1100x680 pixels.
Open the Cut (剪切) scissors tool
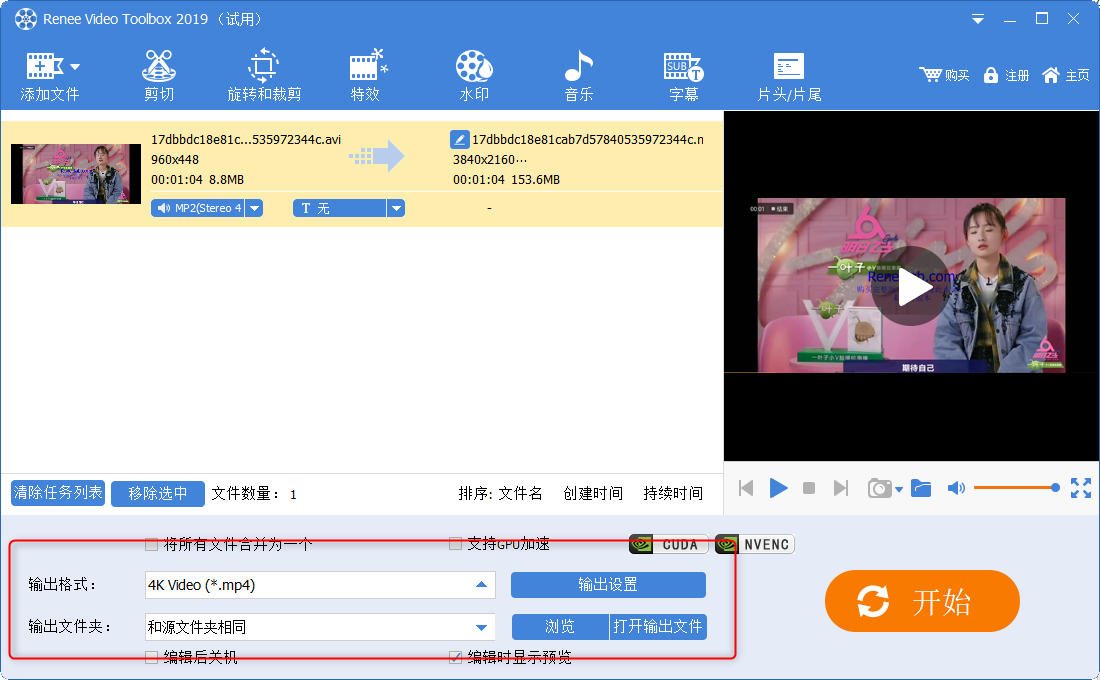[159, 75]
